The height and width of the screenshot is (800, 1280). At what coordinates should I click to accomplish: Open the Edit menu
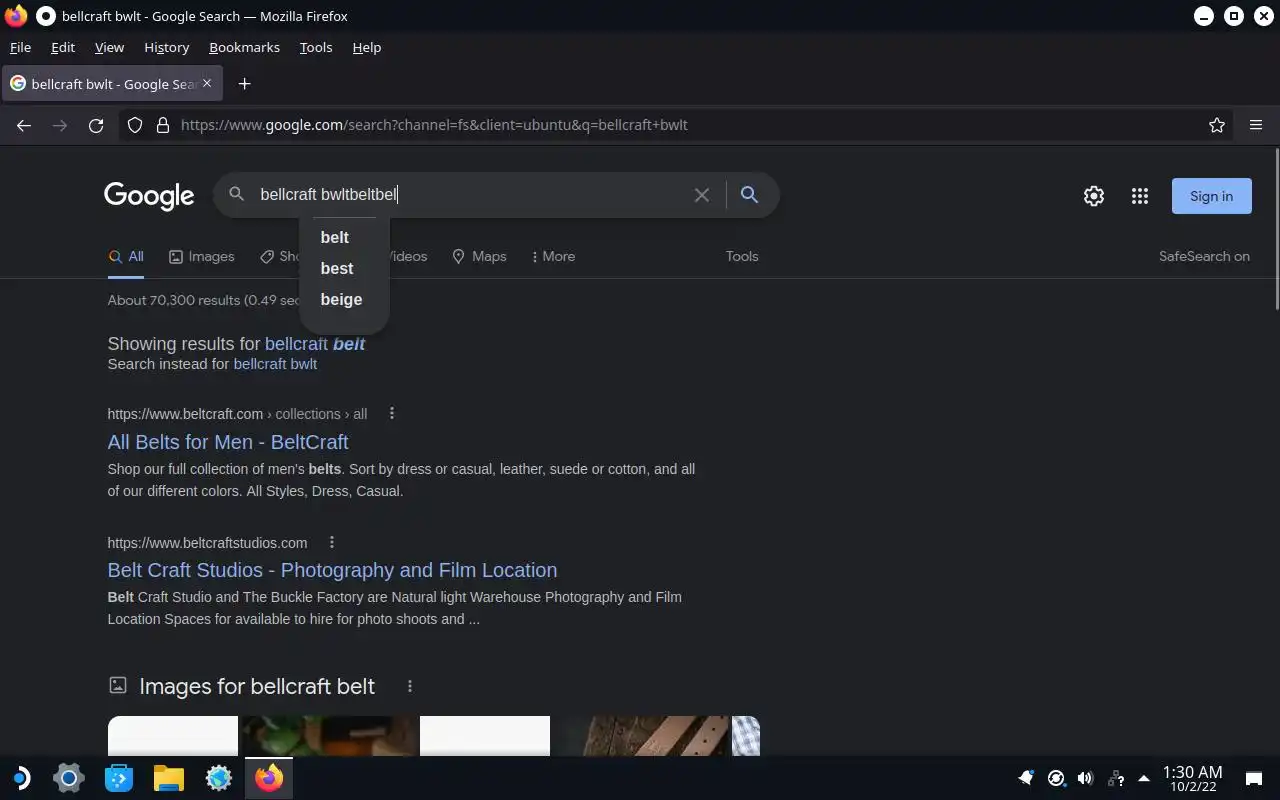tap(63, 47)
